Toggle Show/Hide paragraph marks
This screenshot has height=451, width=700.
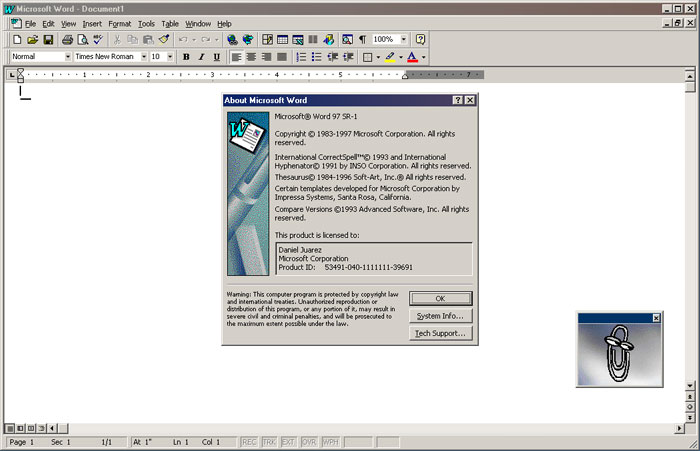point(362,40)
